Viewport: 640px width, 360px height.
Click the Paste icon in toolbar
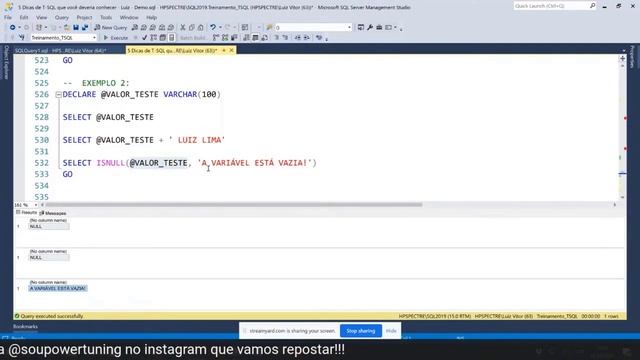click(200, 27)
